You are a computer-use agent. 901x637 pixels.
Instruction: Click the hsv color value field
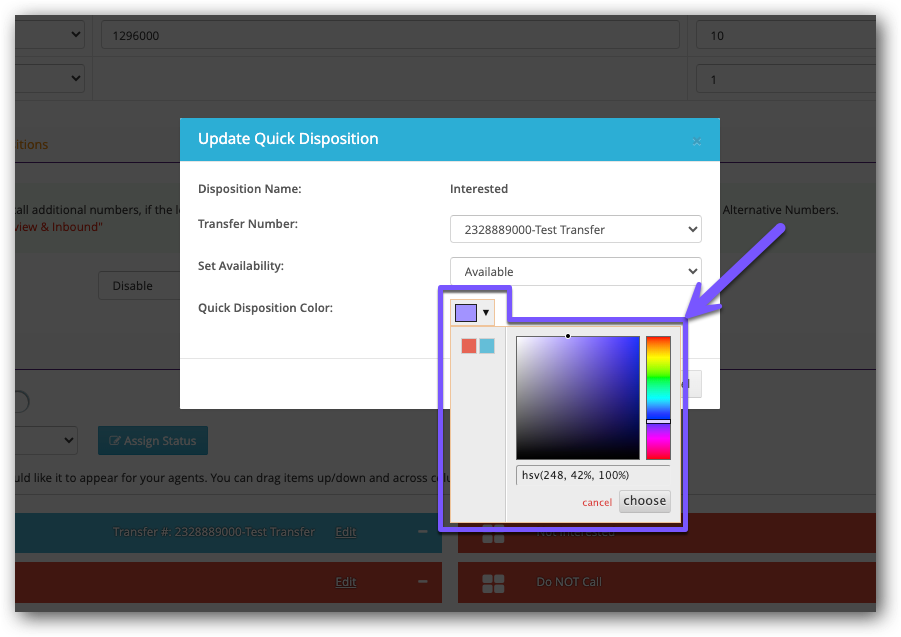[593, 475]
